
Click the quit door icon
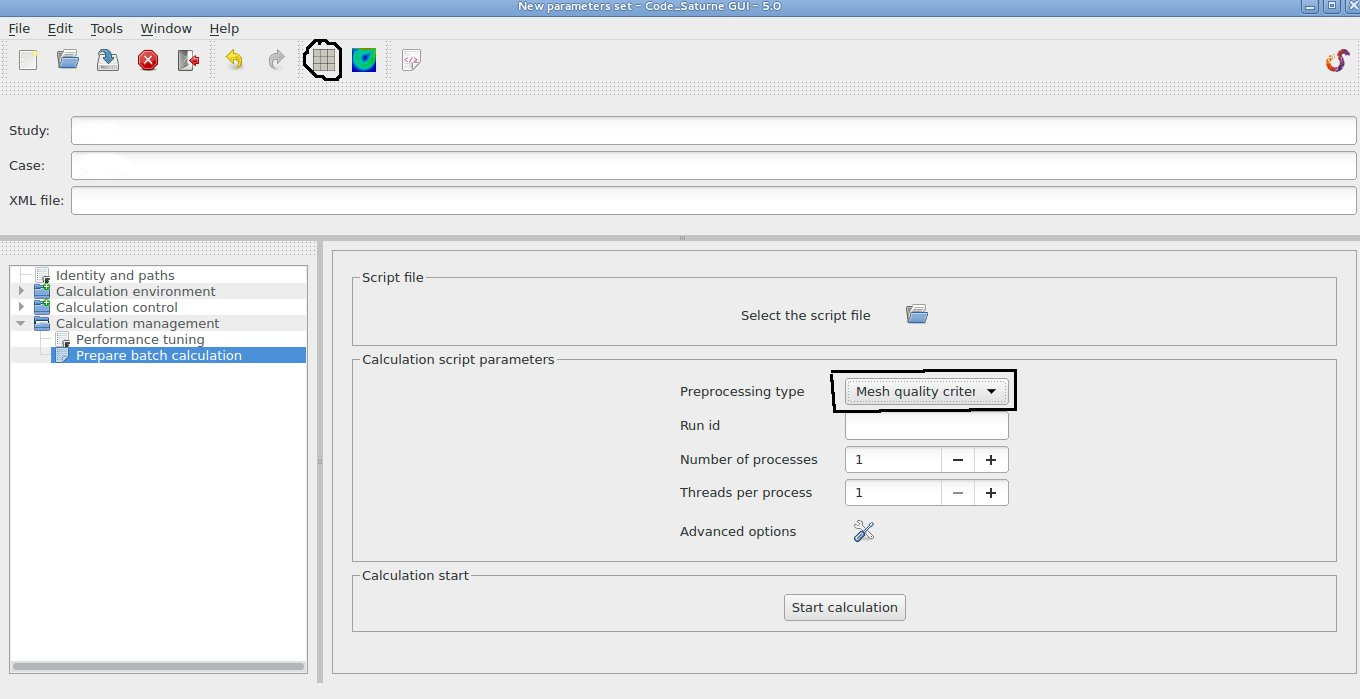pyautogui.click(x=188, y=61)
